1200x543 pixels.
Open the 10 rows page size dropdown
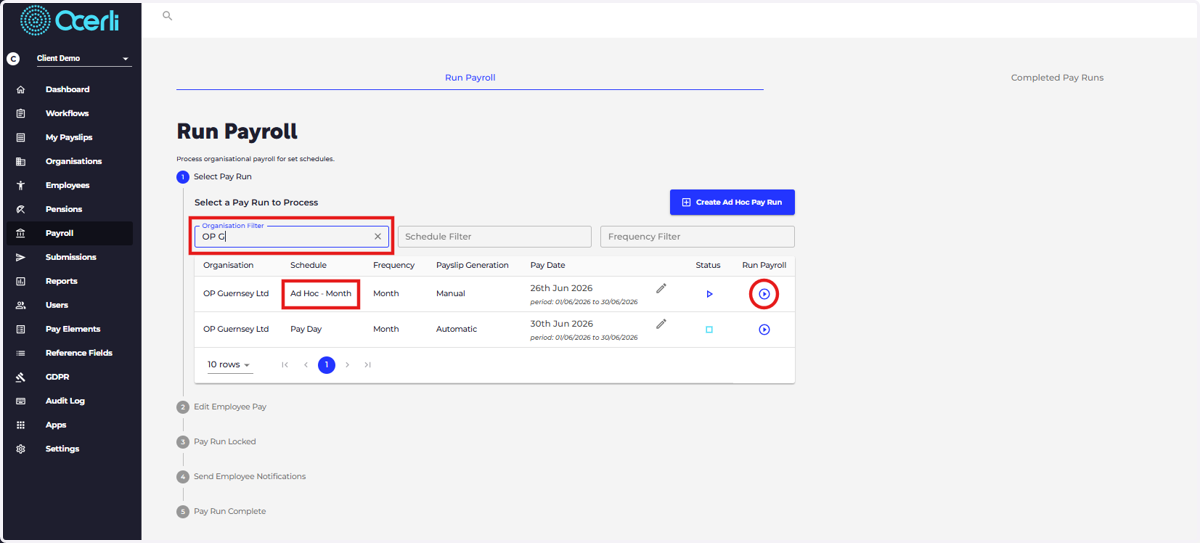(230, 365)
